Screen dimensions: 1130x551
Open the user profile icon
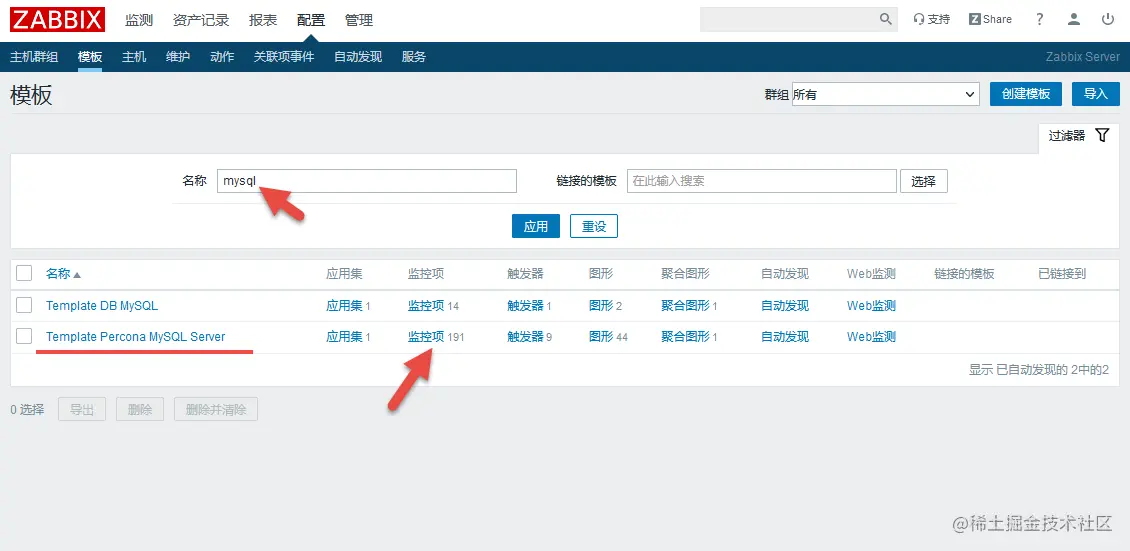1074,19
